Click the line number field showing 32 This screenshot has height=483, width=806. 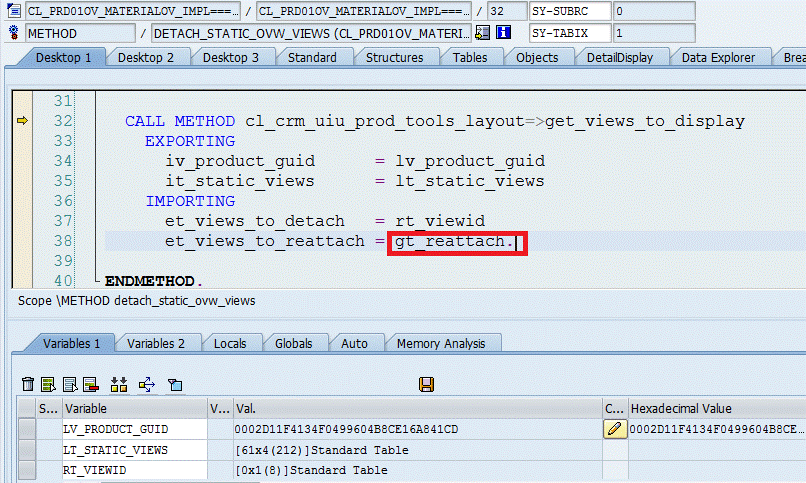[x=507, y=11]
